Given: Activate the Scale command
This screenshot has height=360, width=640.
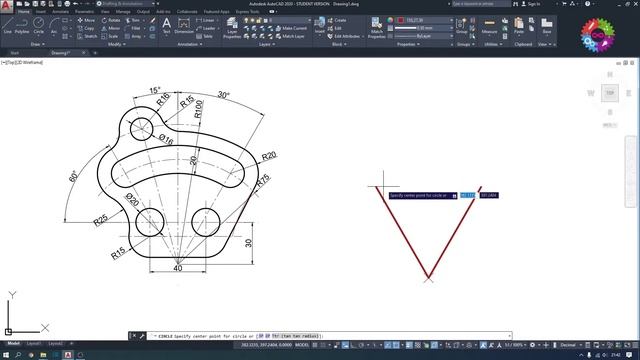Looking at the screenshot, I should tap(110, 36).
